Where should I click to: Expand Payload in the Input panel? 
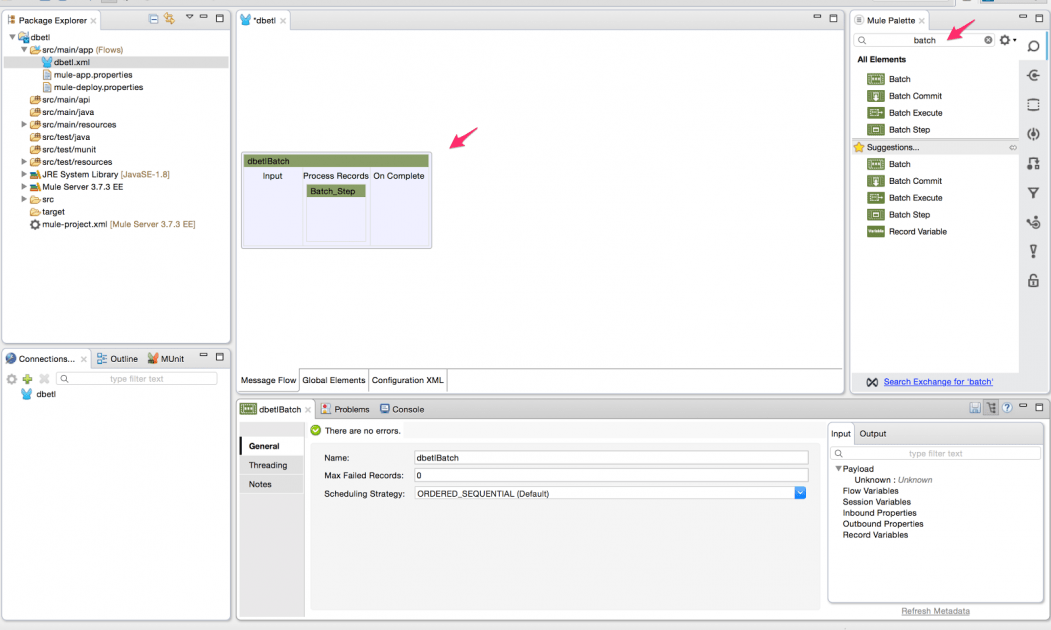(839, 468)
